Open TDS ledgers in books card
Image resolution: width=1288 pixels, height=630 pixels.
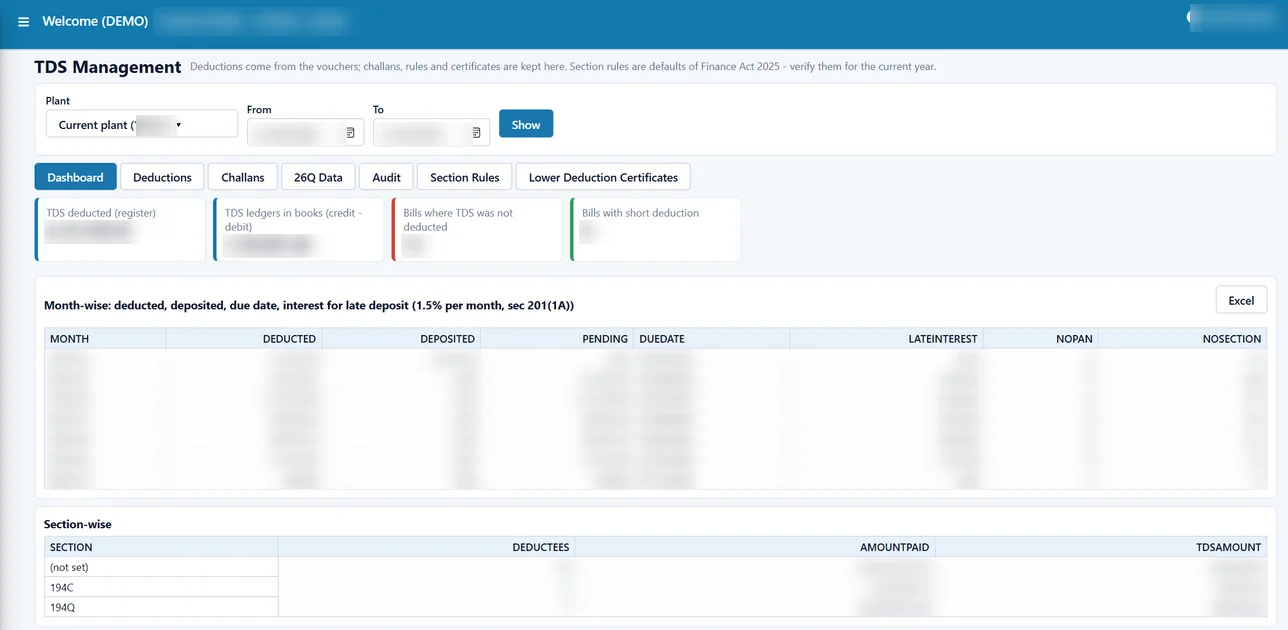click(298, 229)
